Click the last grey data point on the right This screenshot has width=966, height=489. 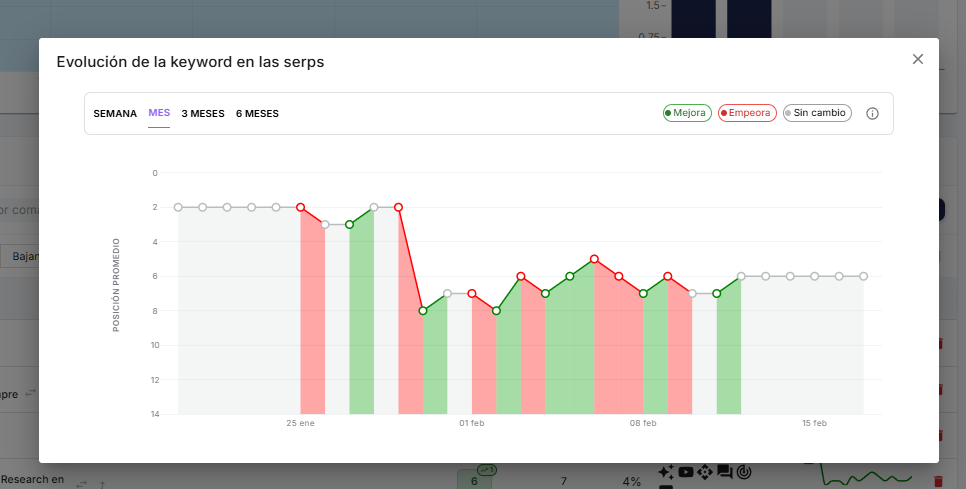(863, 276)
